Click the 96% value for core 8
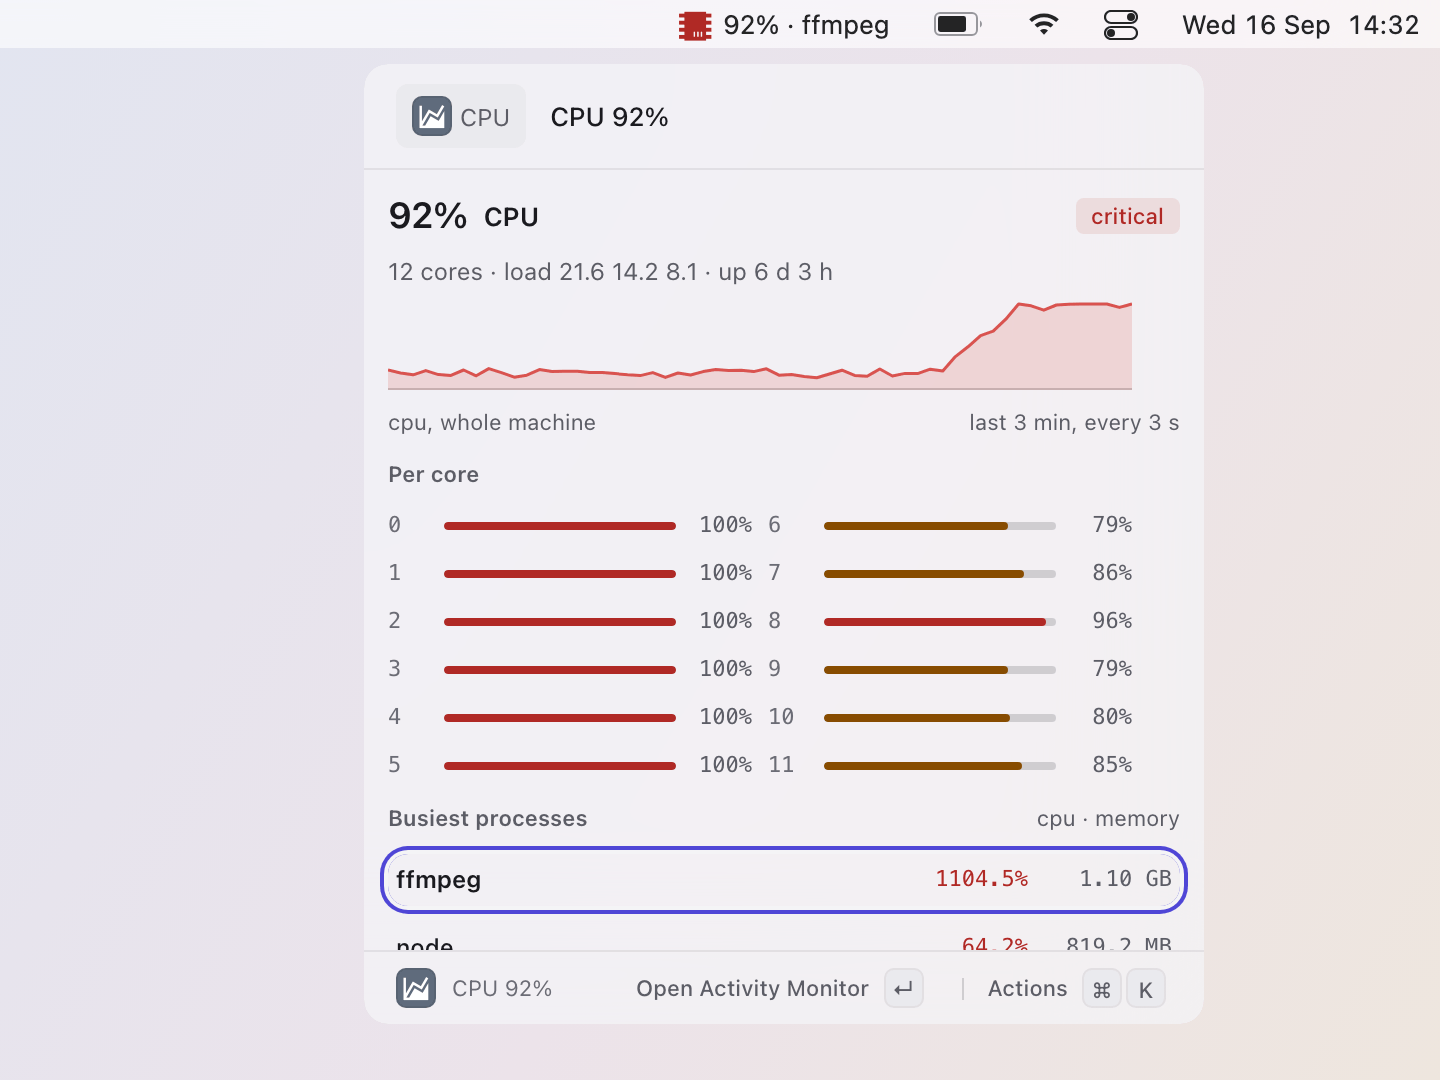The image size is (1440, 1080). click(x=1112, y=621)
